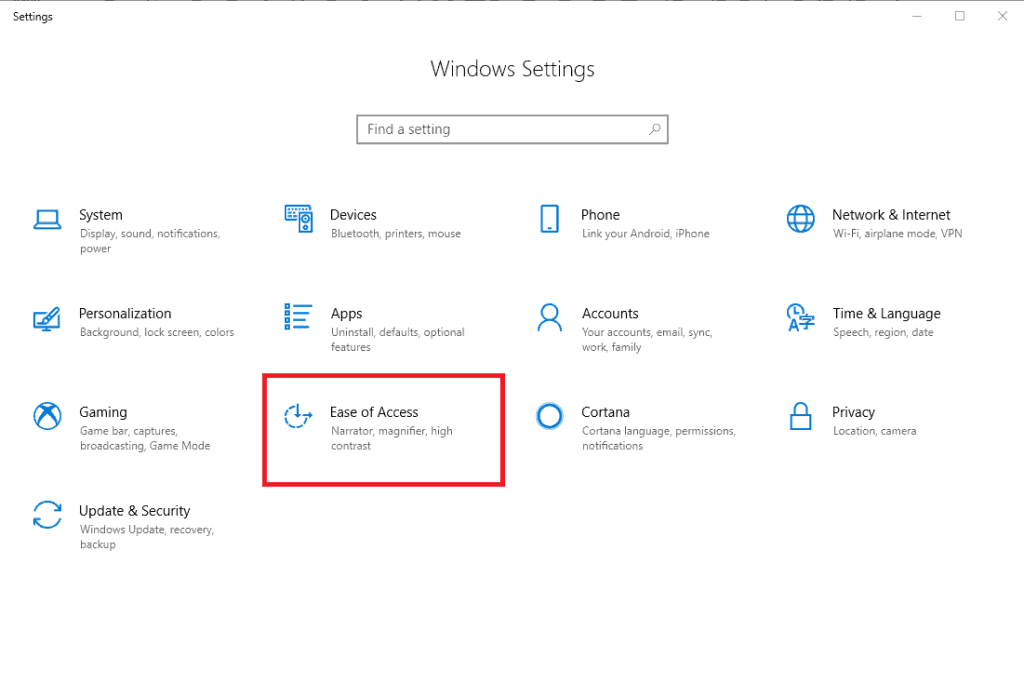
Task: Click 'Game bar, captures, broadcasting' description
Action: pyautogui.click(x=145, y=438)
